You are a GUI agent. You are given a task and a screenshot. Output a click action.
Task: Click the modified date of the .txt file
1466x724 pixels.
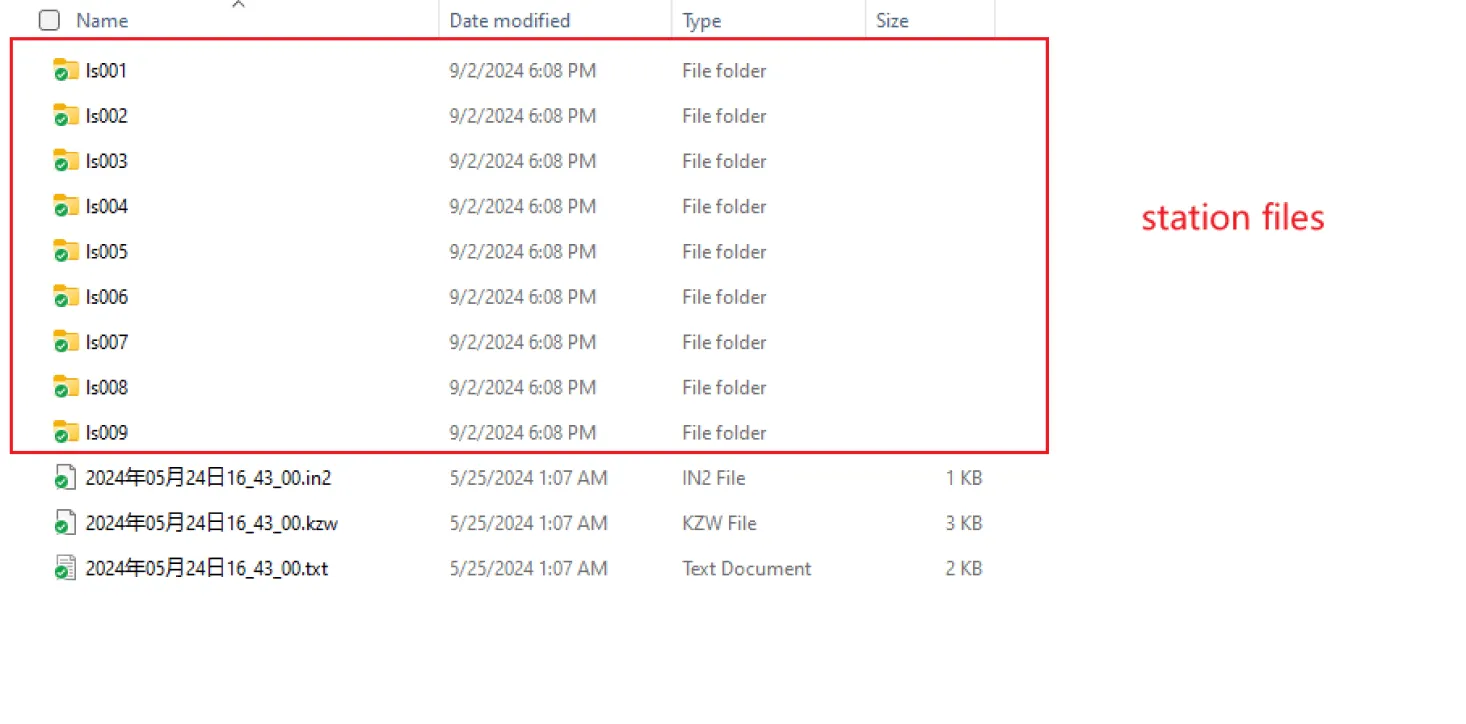click(x=528, y=568)
